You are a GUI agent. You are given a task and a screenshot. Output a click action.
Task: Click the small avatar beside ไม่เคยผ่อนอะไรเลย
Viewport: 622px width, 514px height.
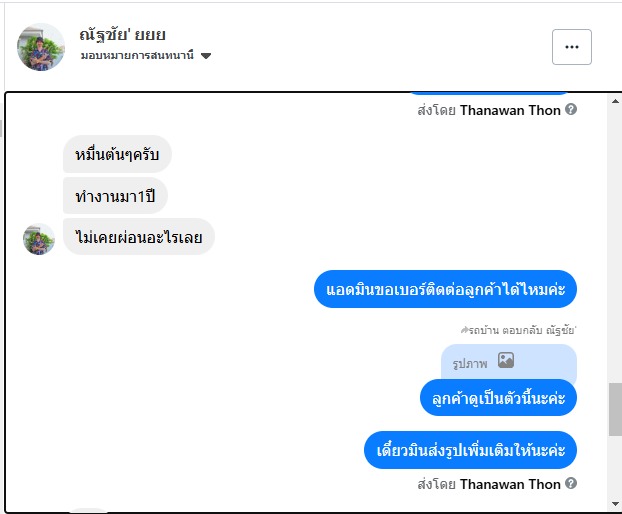click(38, 239)
